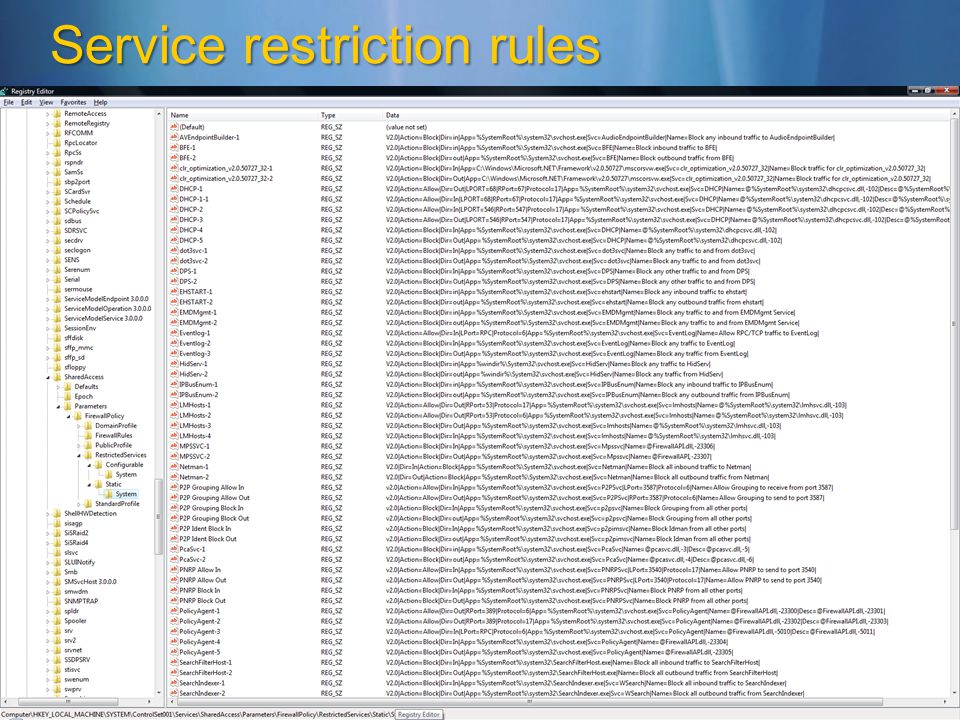The width and height of the screenshot is (960, 720).
Task: Collapse the FirewallPolicy tree node
Action: (69, 416)
